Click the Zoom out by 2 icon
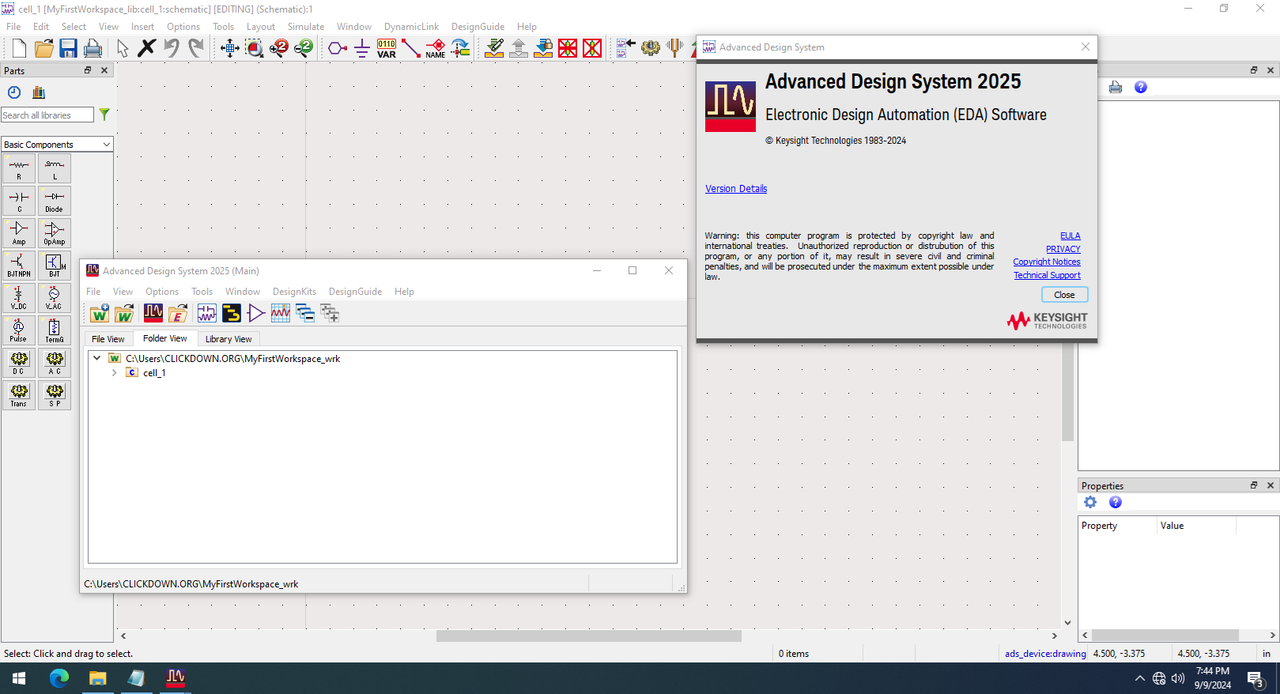Screen dimensions: 1280x694 [304, 48]
